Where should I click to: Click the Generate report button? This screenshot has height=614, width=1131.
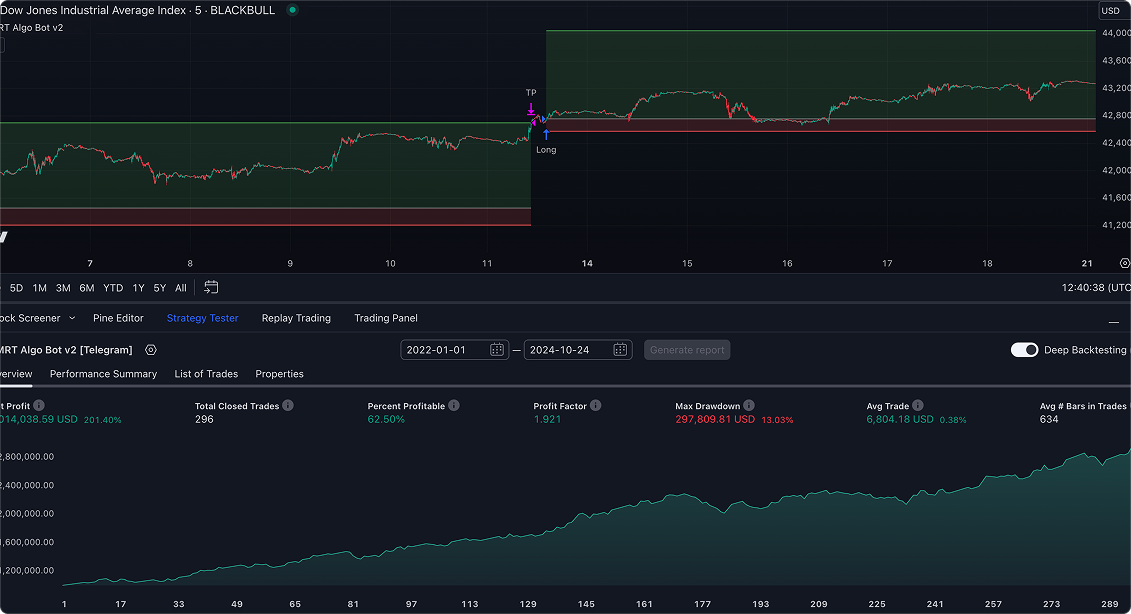click(687, 350)
